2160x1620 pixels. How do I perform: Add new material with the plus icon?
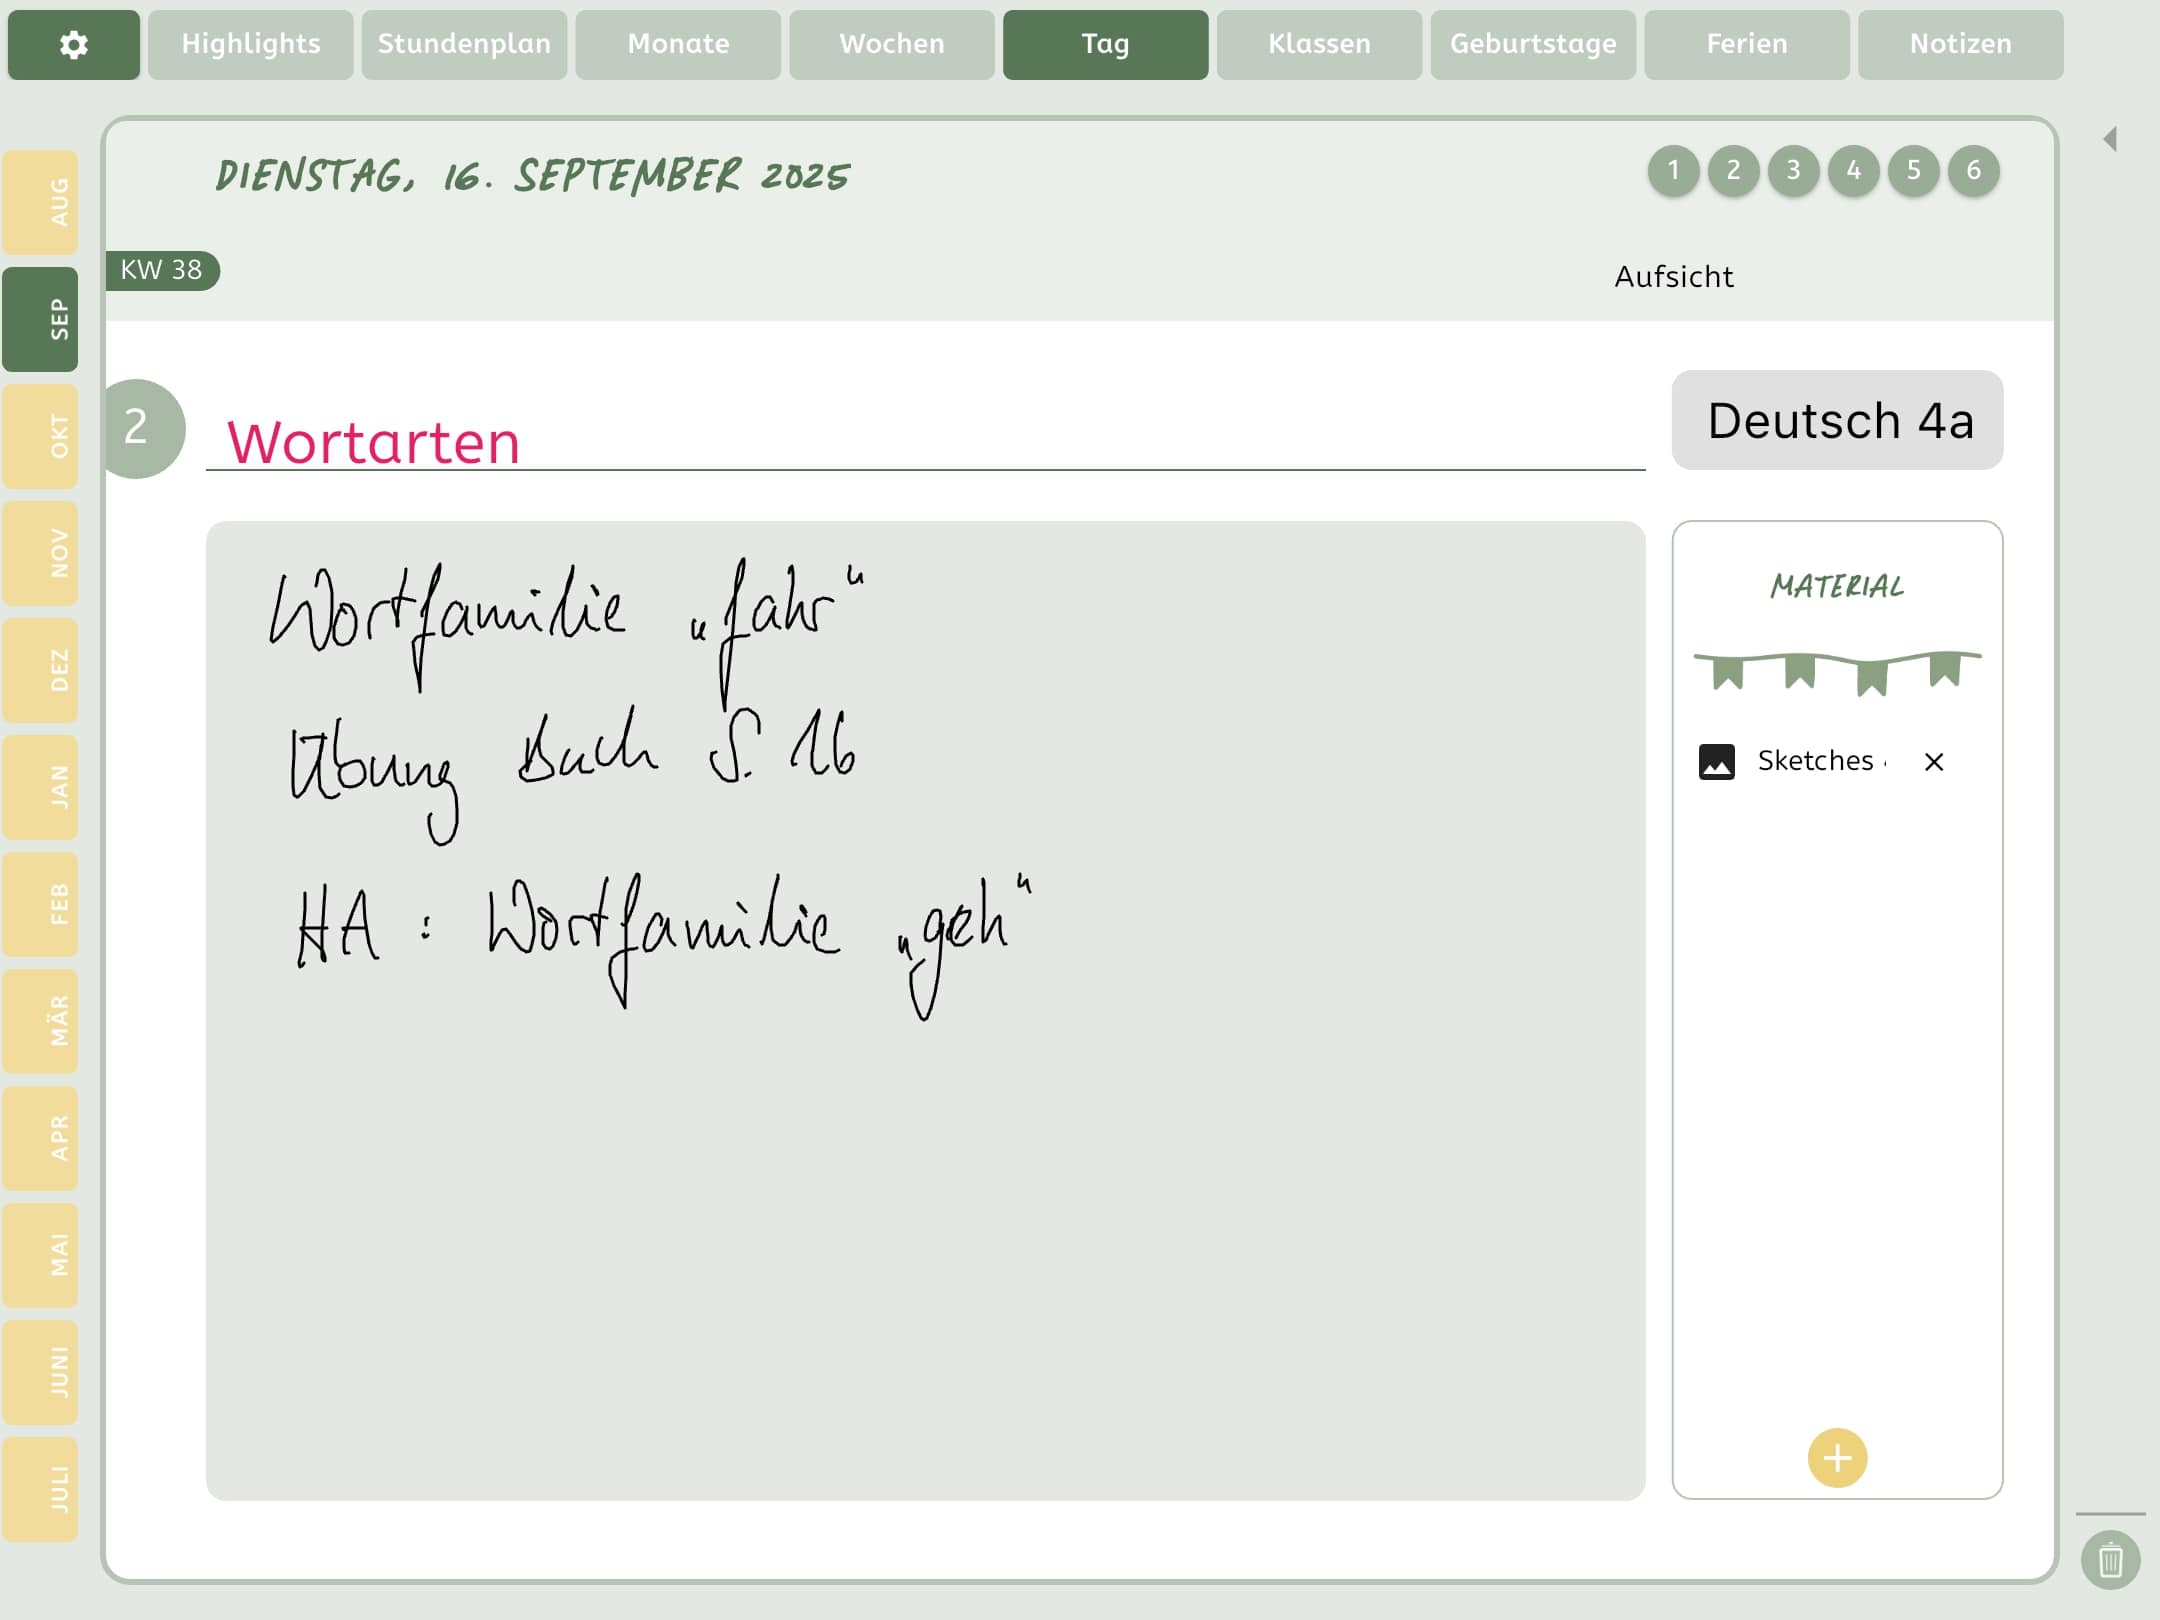coord(1836,1457)
